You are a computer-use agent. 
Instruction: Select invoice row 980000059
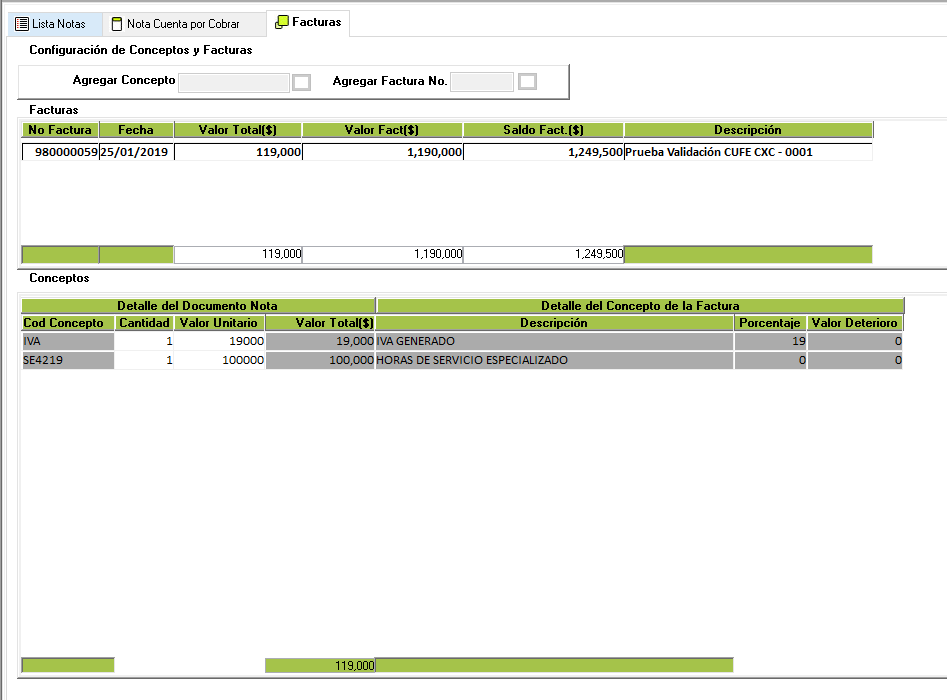(x=60, y=152)
